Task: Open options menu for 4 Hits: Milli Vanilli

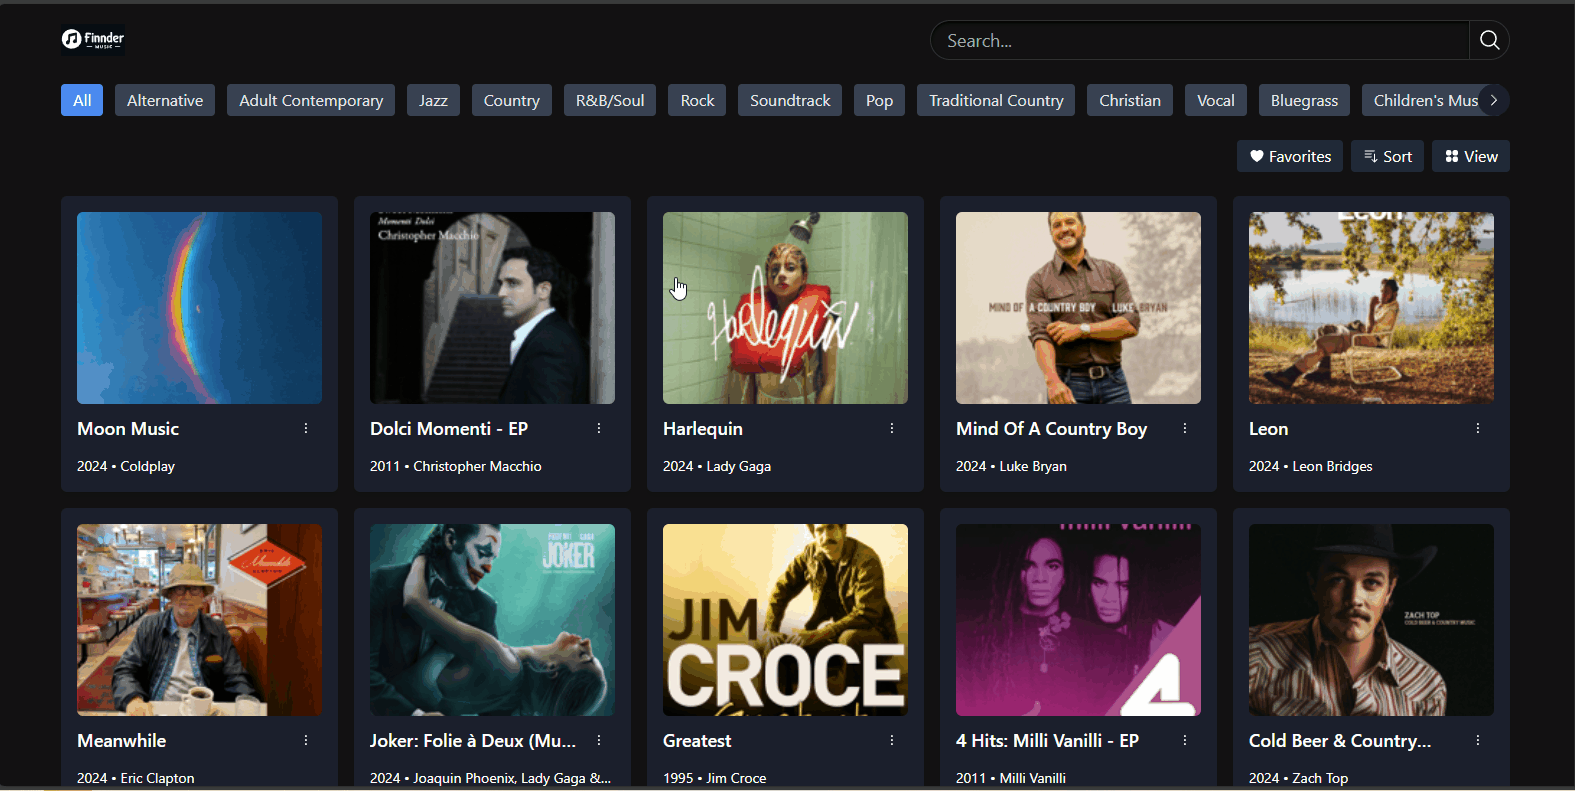Action: pyautogui.click(x=1185, y=740)
